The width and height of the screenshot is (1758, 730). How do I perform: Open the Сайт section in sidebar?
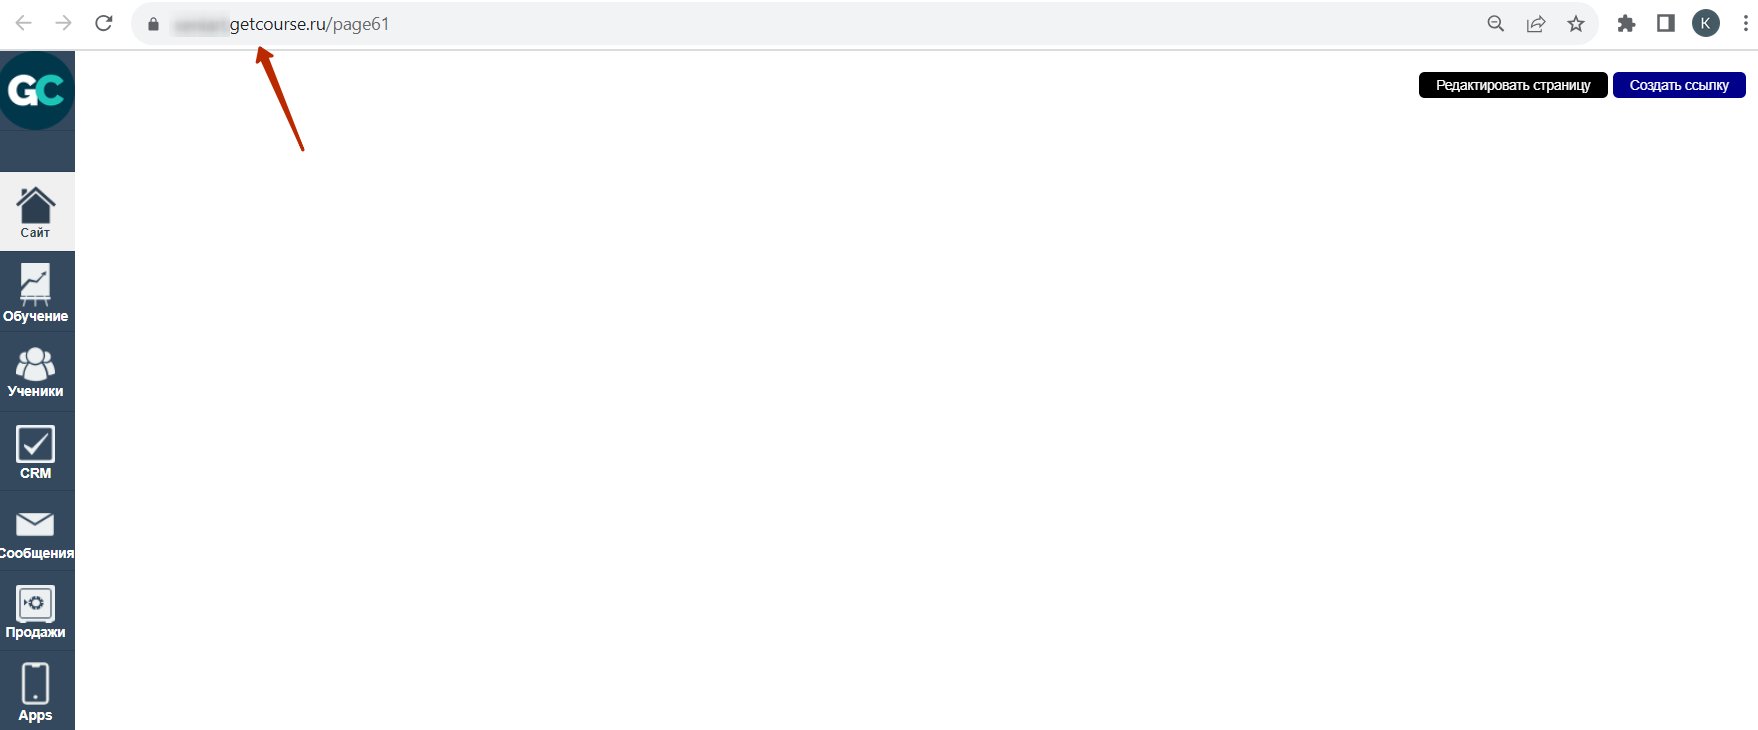(36, 212)
